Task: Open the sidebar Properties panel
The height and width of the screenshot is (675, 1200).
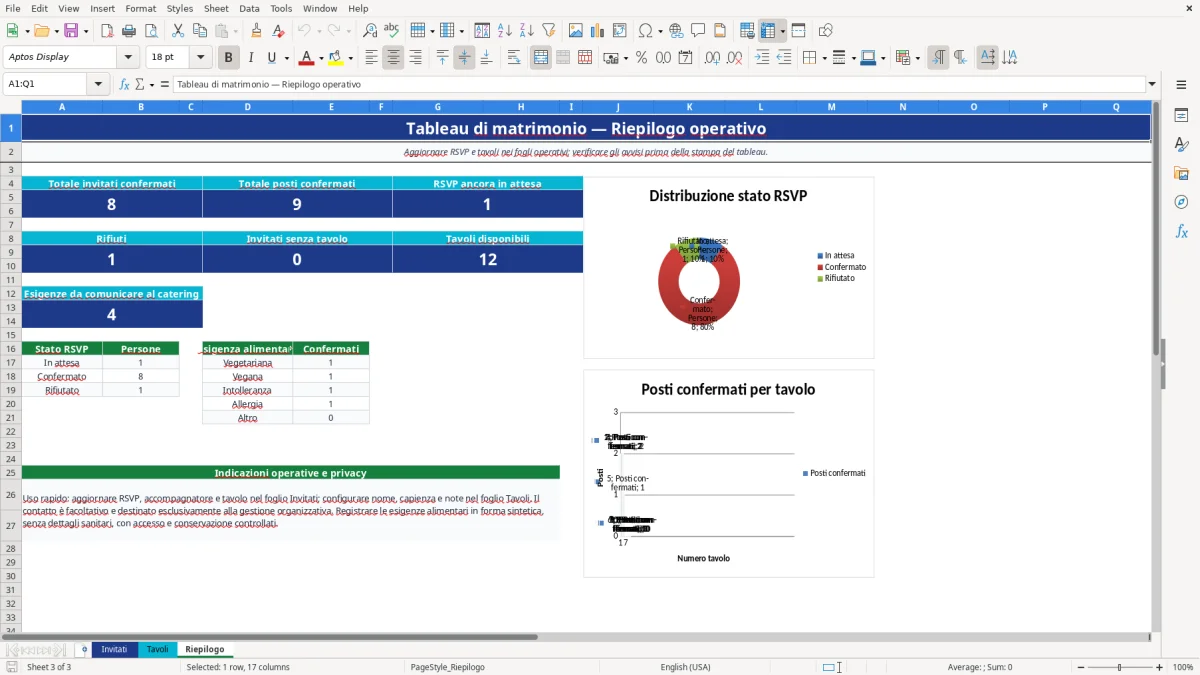Action: (x=1181, y=116)
